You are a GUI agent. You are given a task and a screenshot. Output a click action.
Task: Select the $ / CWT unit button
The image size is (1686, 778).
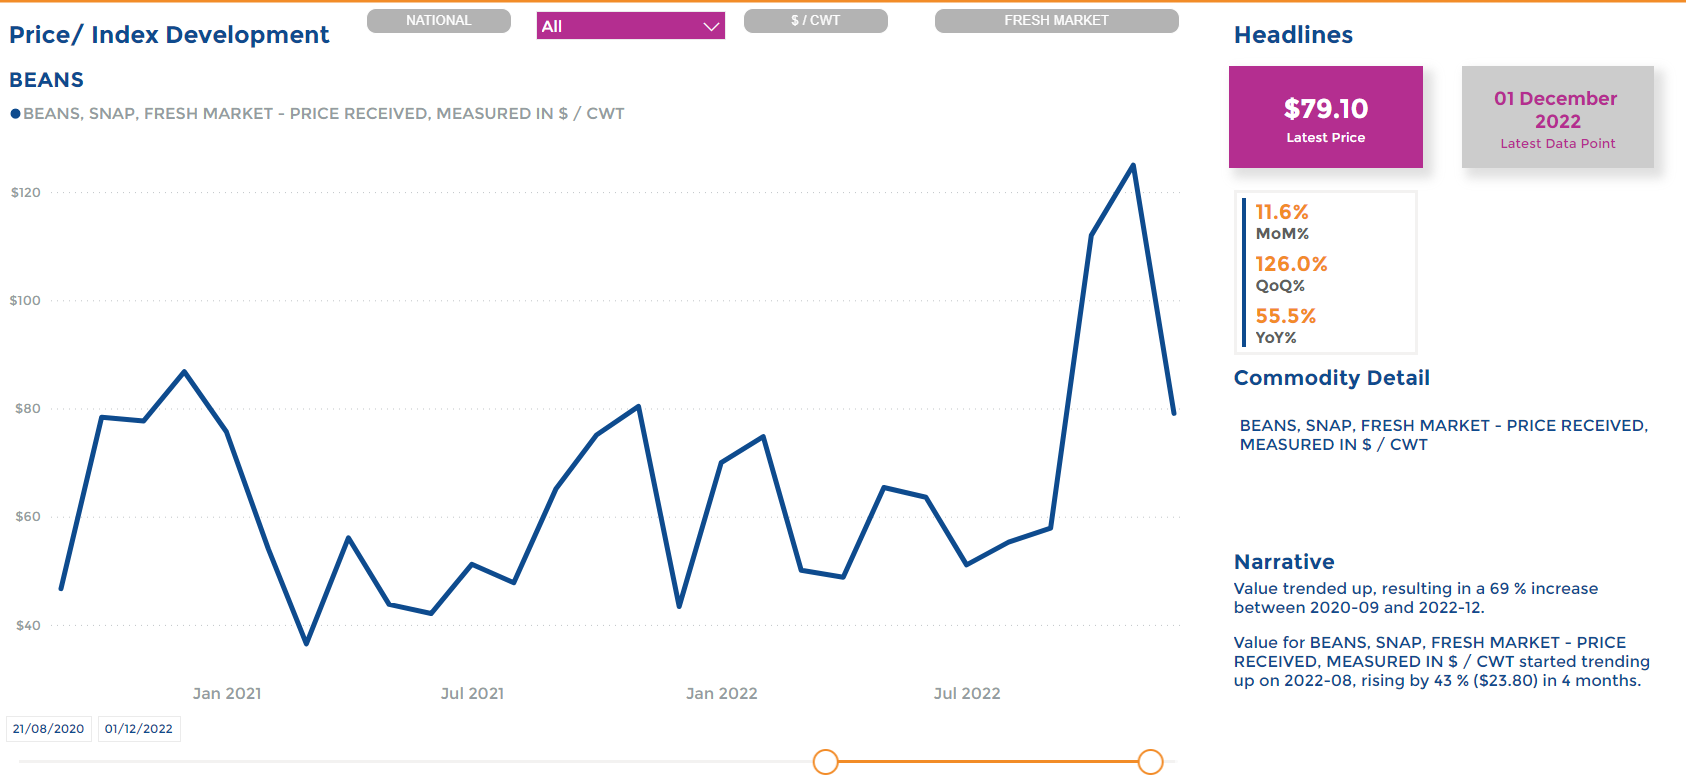click(816, 21)
